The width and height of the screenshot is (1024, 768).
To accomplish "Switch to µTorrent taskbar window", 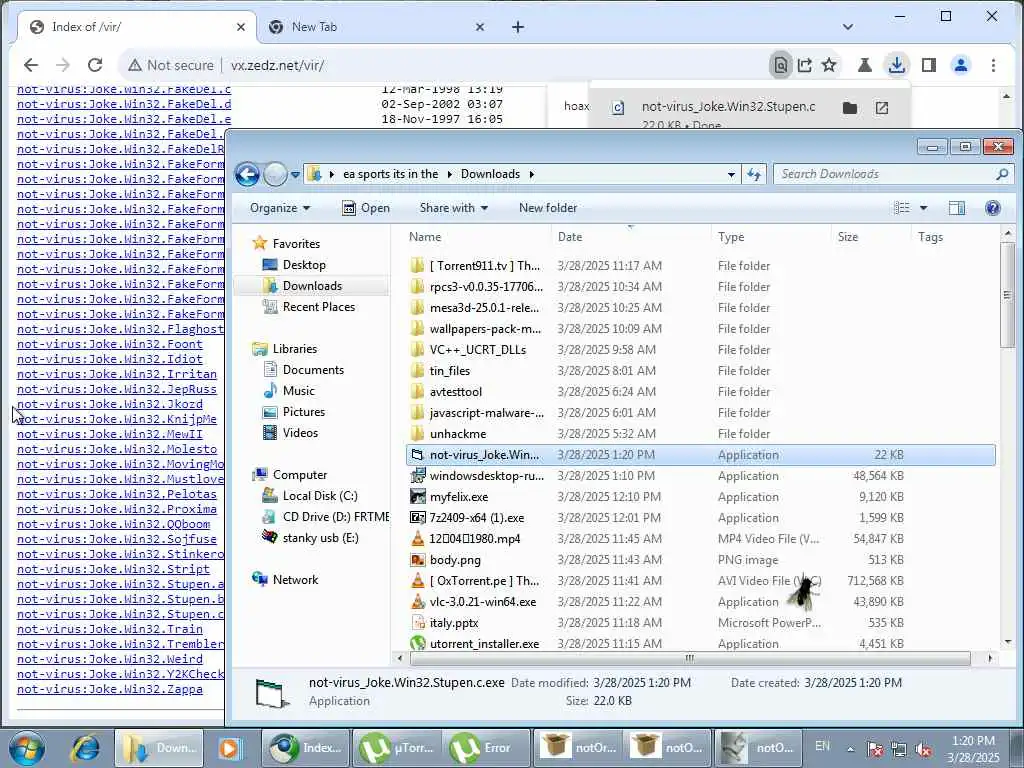I will pyautogui.click(x=397, y=748).
